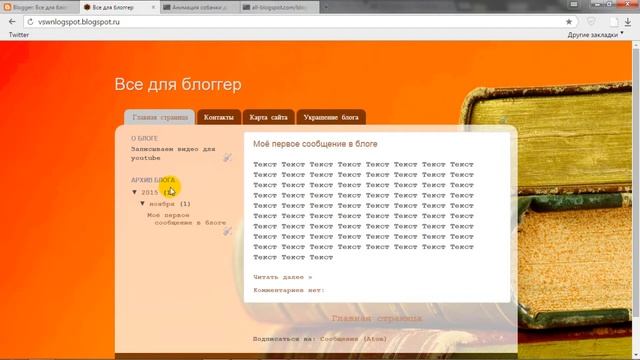Screen dimensions: 640x360
Task: Open downloads via the download arrow icon
Action: point(628,22)
